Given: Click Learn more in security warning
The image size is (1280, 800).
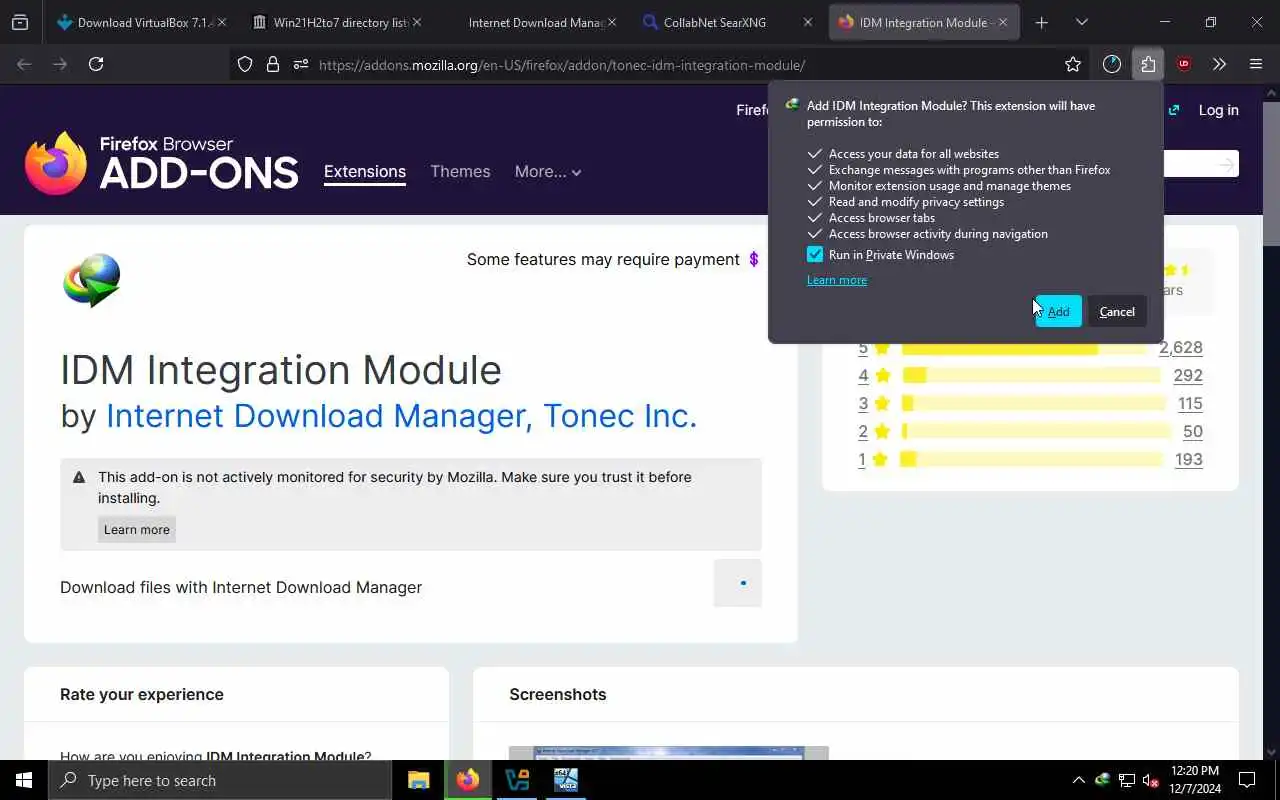Looking at the screenshot, I should coord(137,530).
